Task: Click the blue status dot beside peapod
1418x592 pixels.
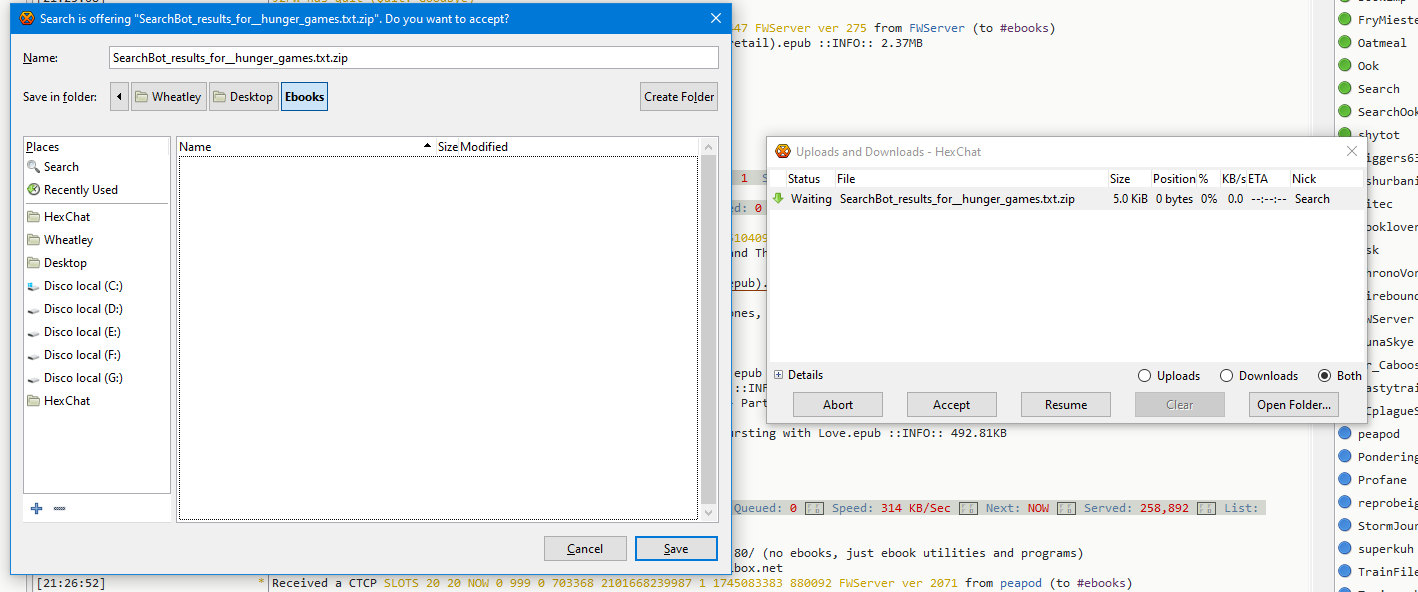Action: tap(1346, 434)
